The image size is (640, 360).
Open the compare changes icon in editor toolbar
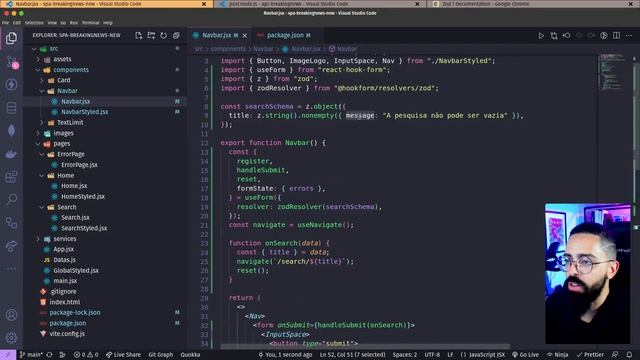point(554,36)
